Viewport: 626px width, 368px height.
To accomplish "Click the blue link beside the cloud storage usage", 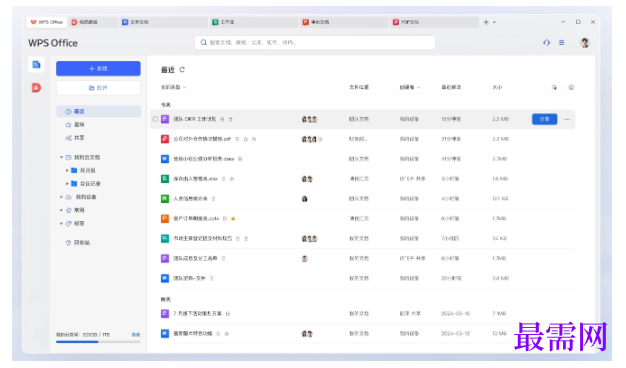I will tap(136, 334).
